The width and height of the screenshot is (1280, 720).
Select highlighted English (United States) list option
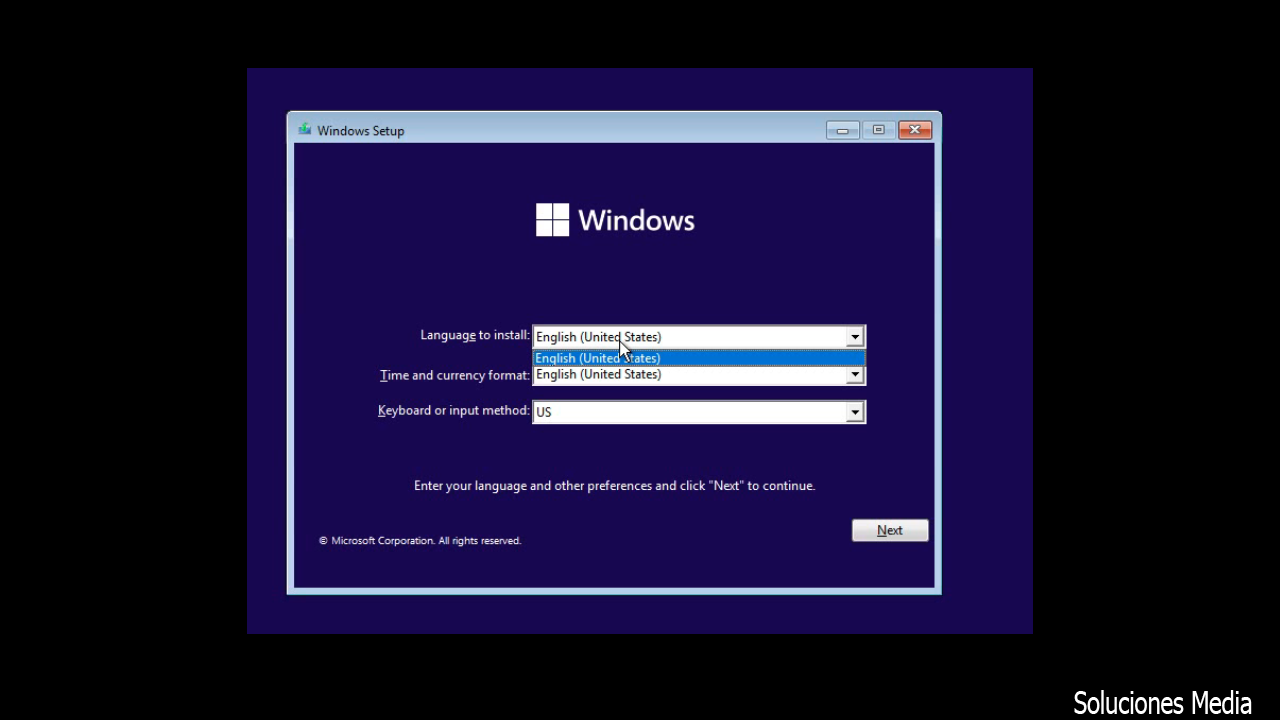698,358
